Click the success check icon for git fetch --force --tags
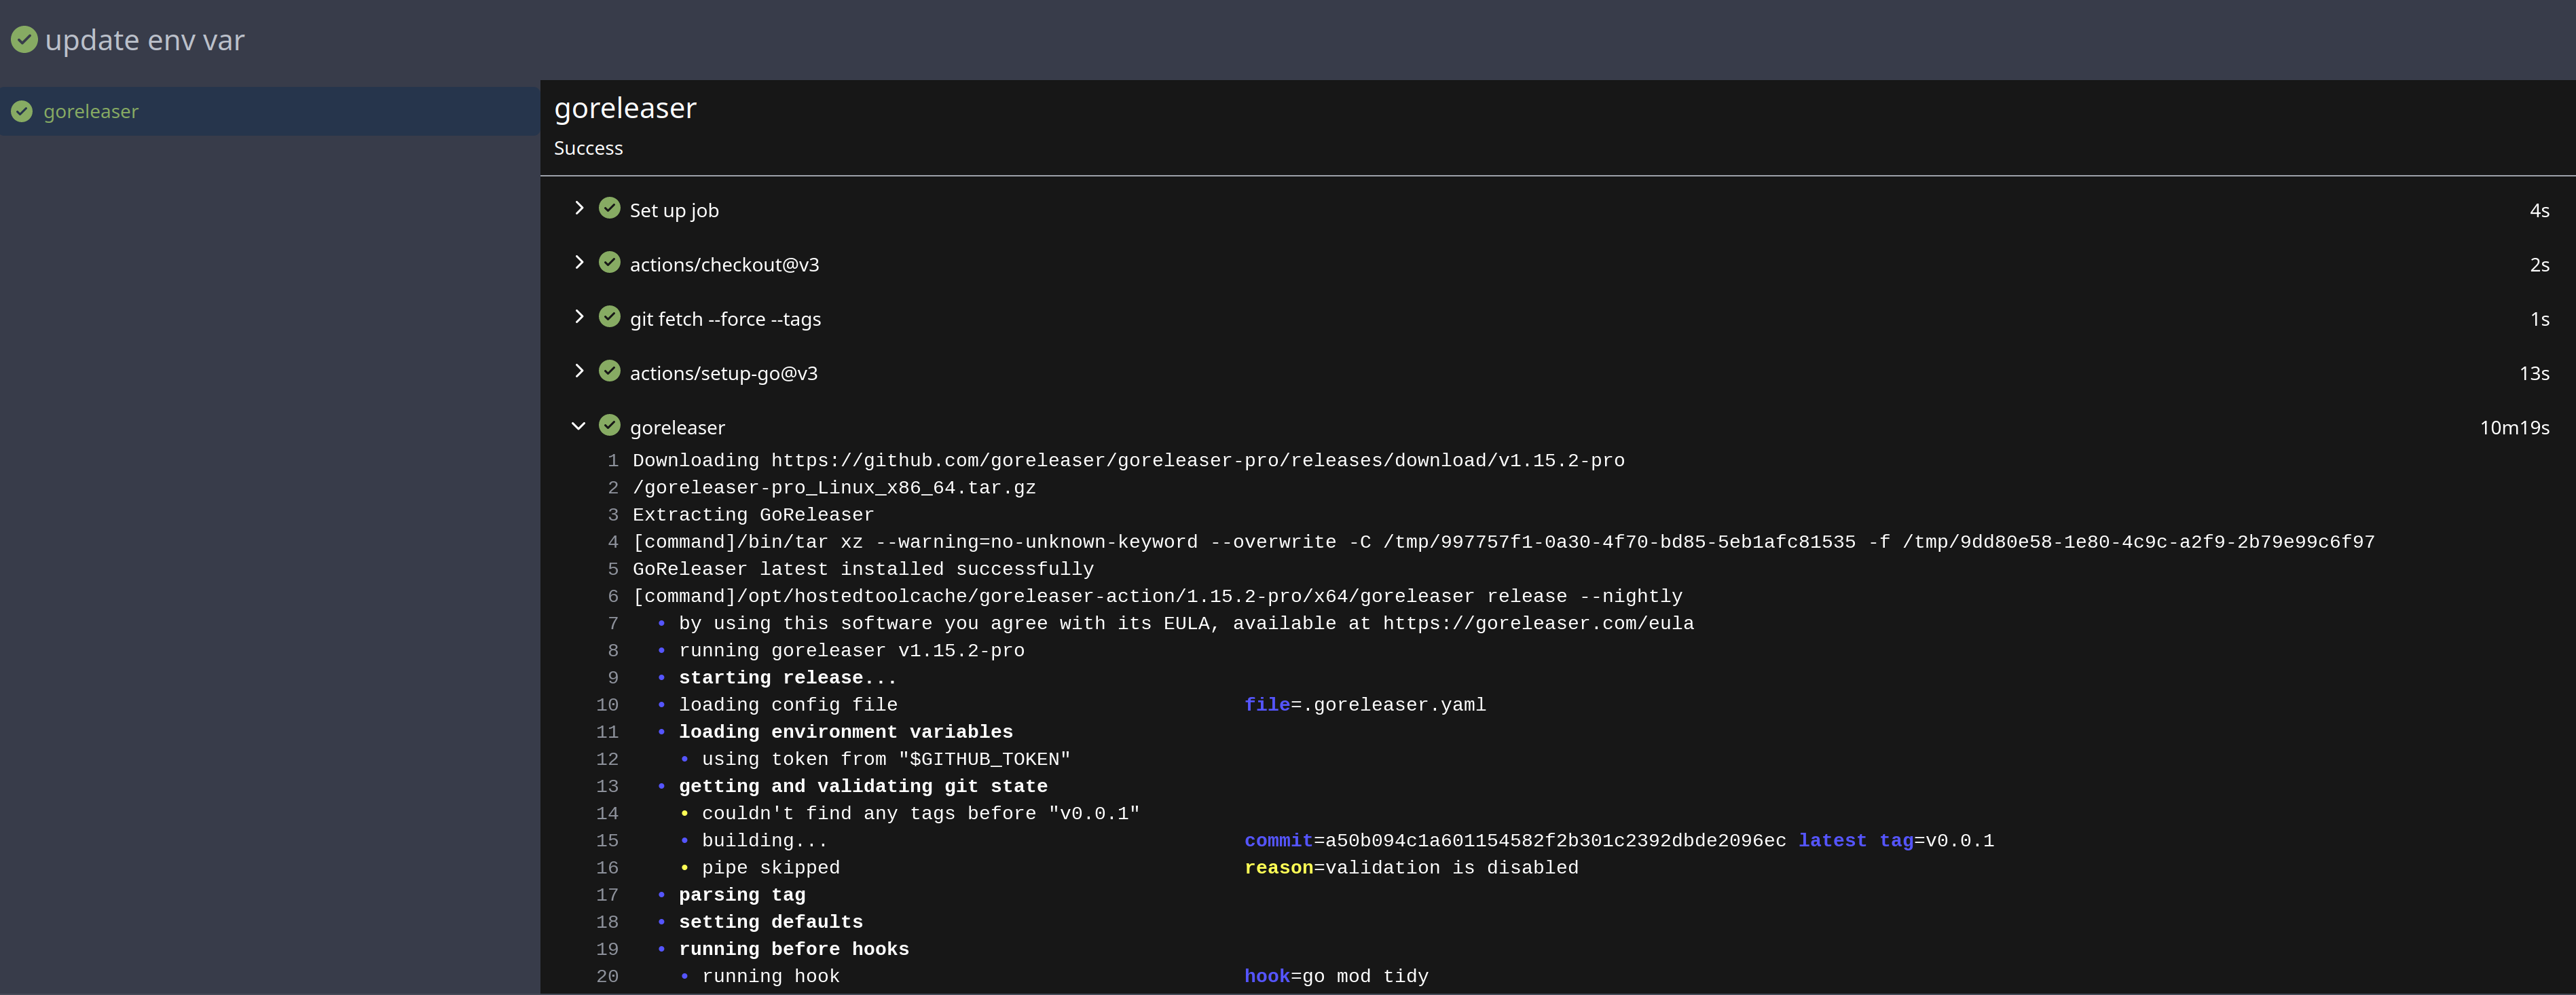 (609, 317)
